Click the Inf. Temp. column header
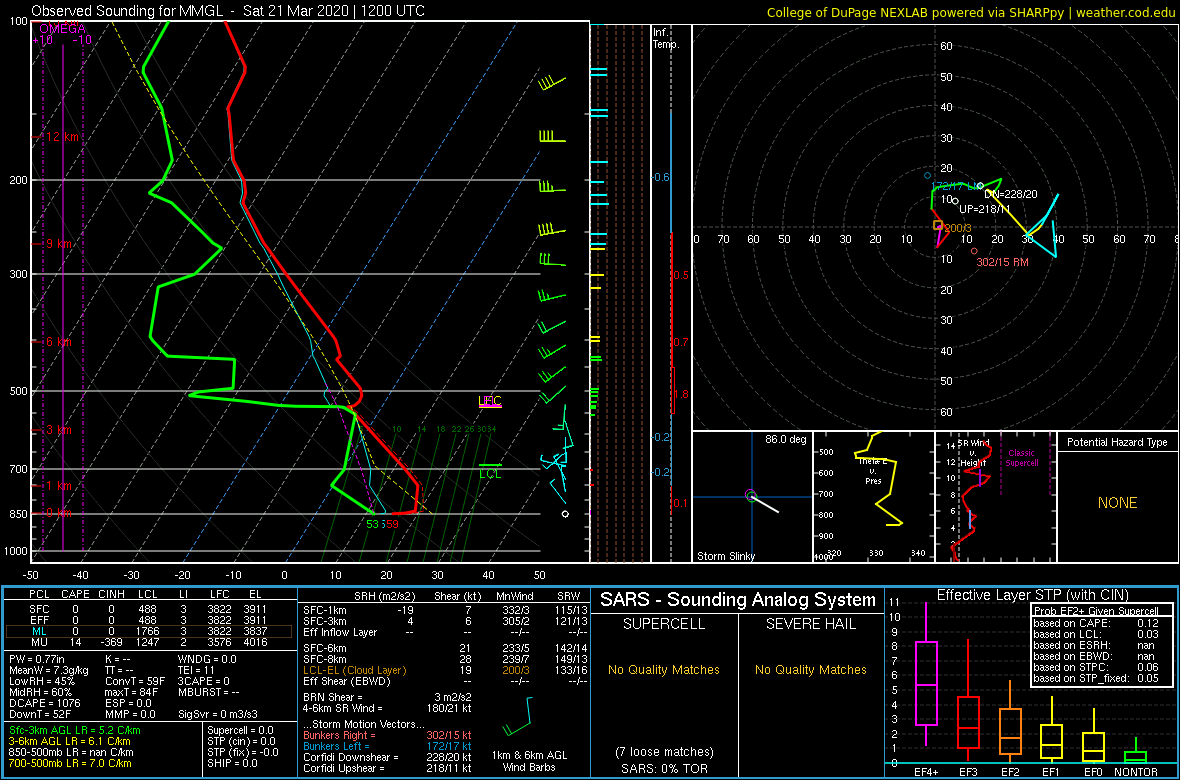 click(x=666, y=38)
